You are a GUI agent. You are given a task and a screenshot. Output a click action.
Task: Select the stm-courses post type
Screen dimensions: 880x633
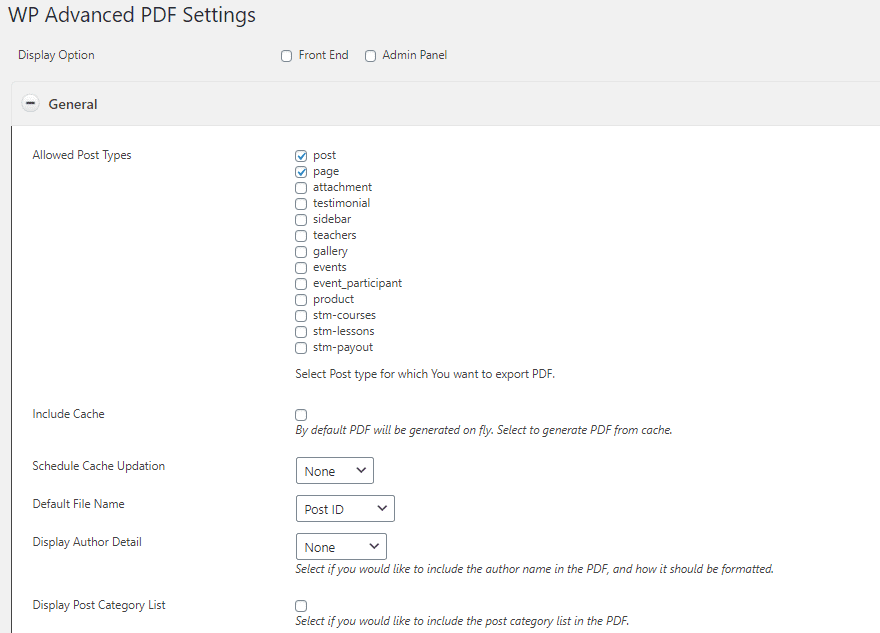[x=301, y=315]
